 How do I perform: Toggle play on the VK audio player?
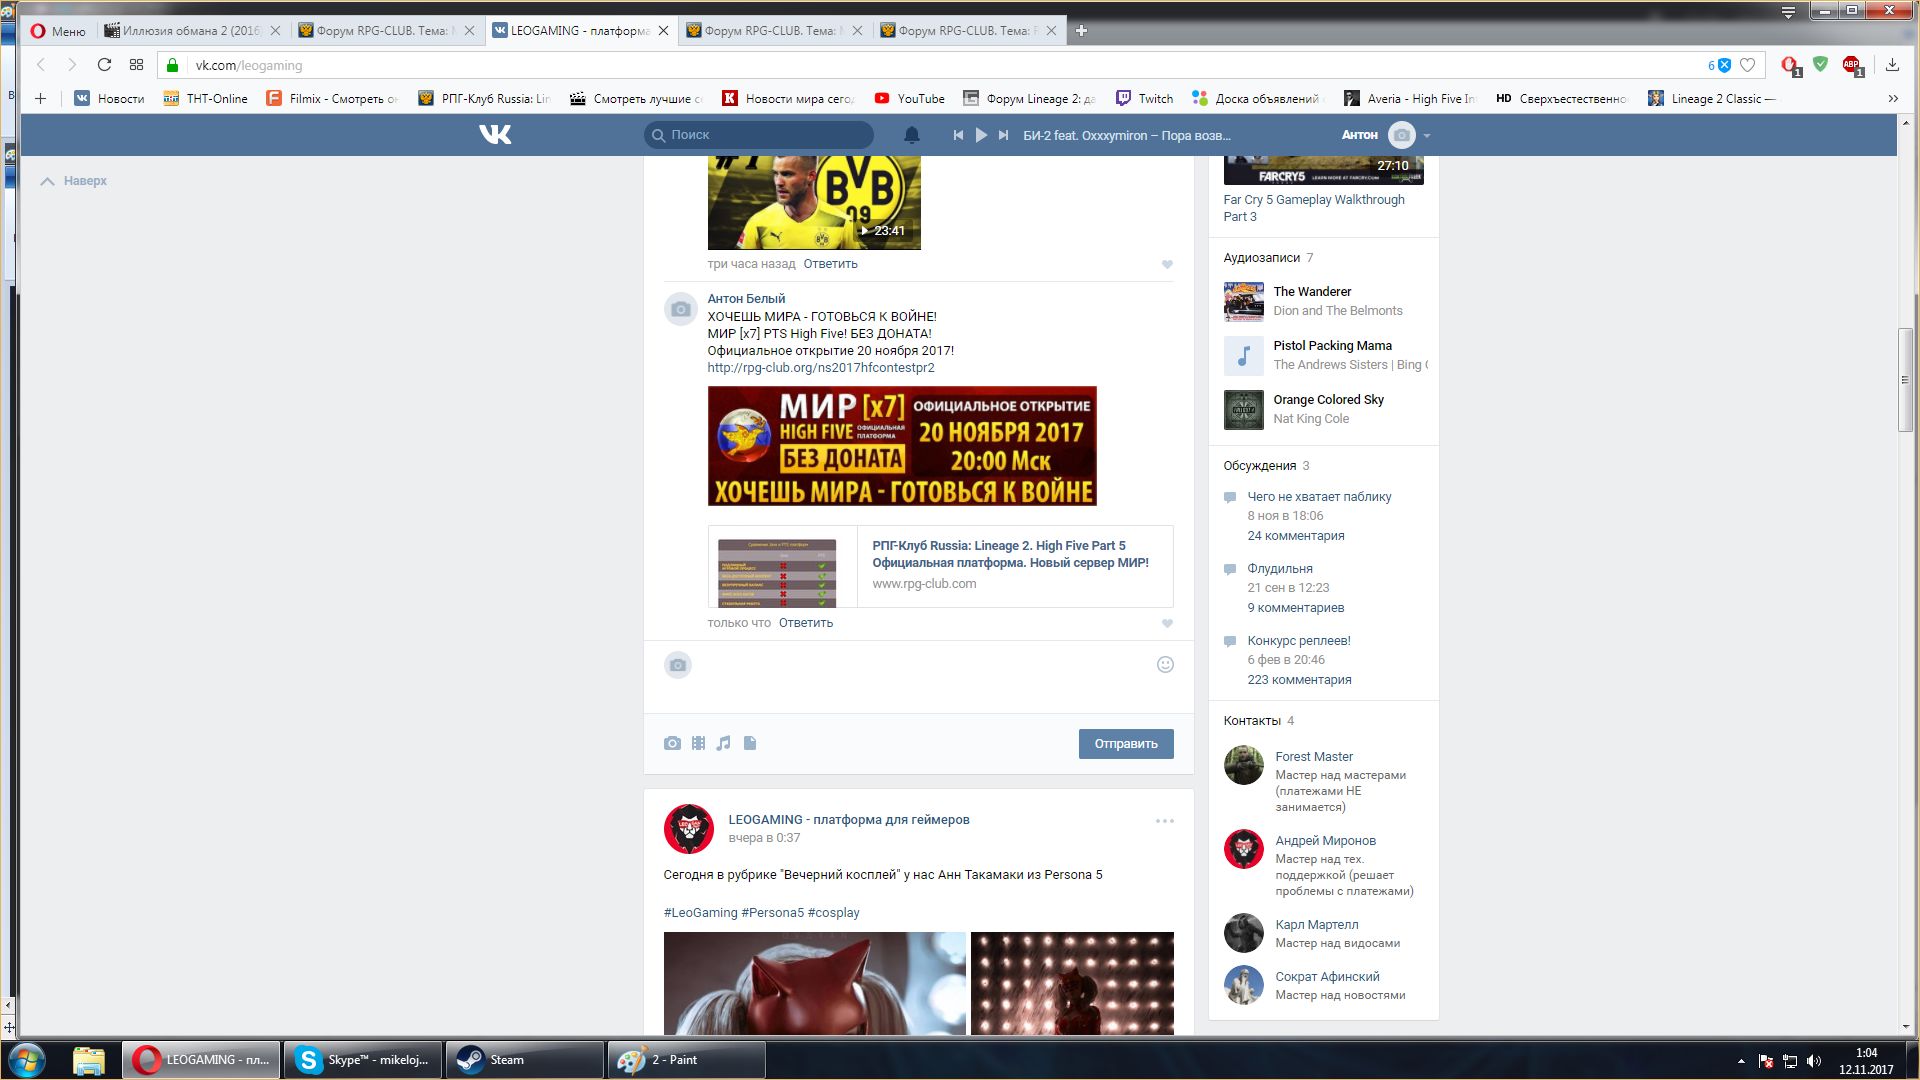981,135
